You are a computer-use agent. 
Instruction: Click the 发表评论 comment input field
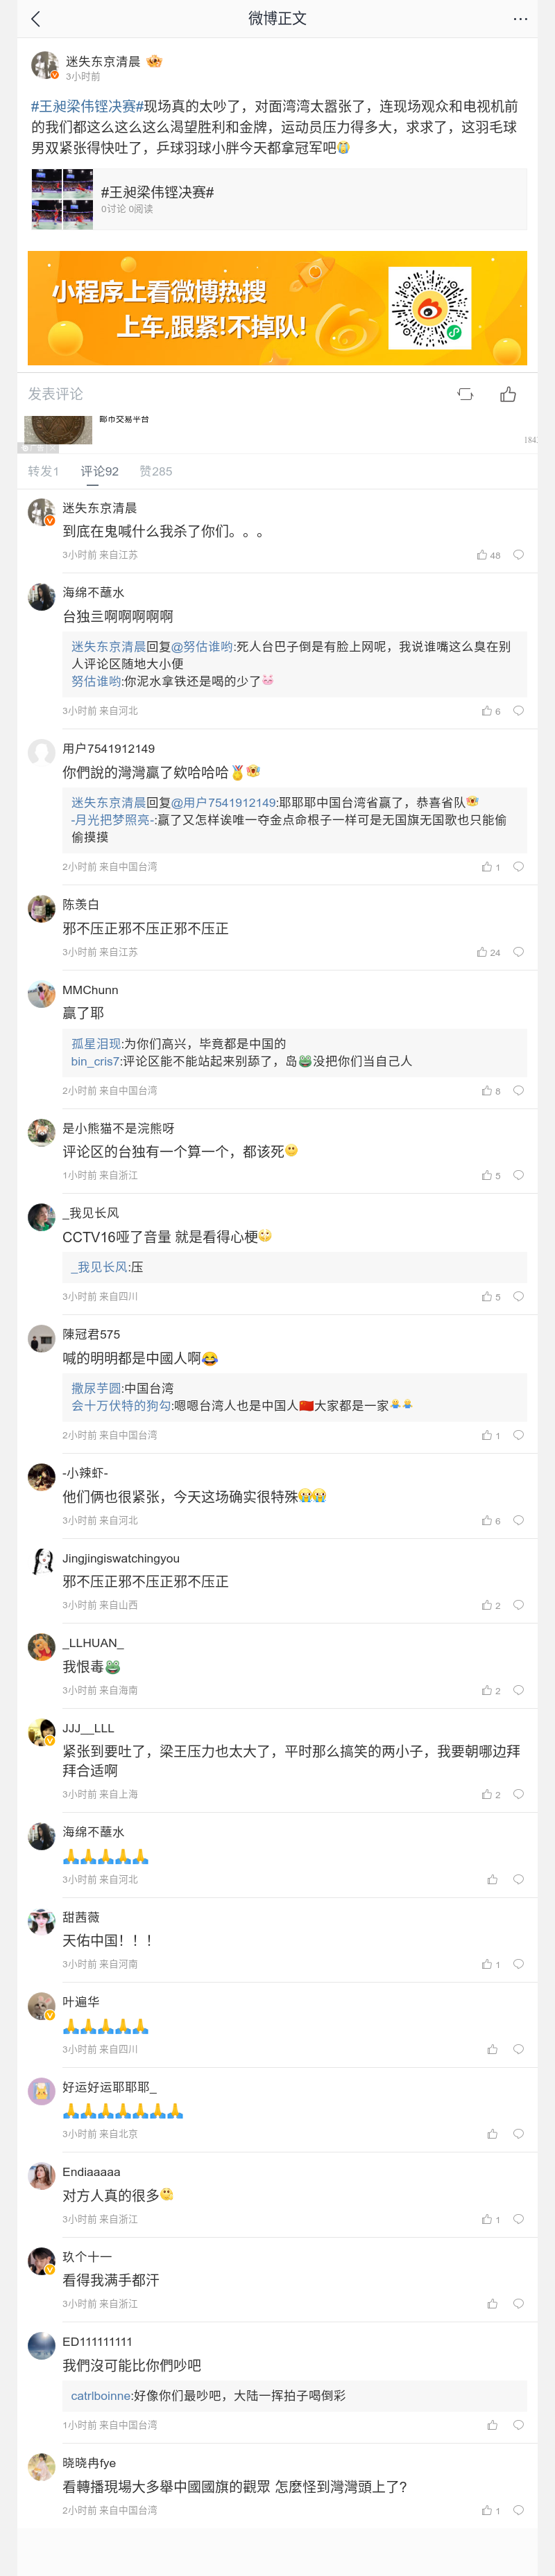click(x=200, y=394)
